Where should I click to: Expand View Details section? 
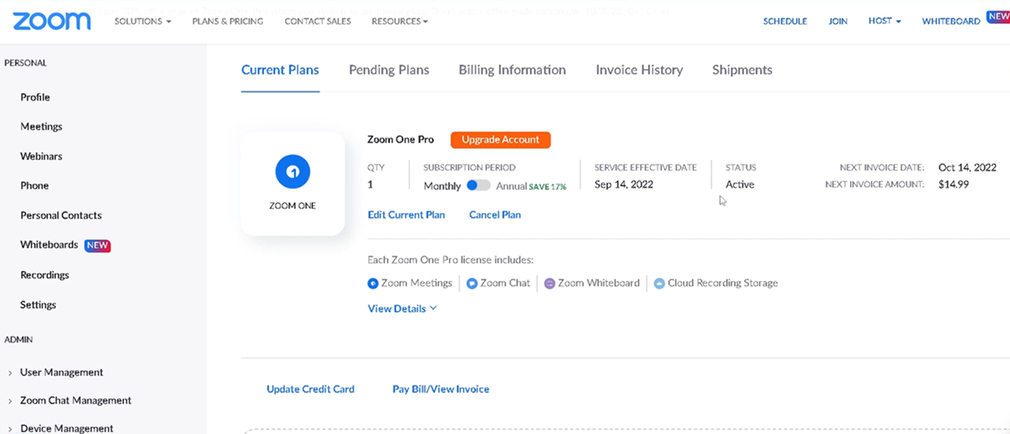[x=402, y=309]
